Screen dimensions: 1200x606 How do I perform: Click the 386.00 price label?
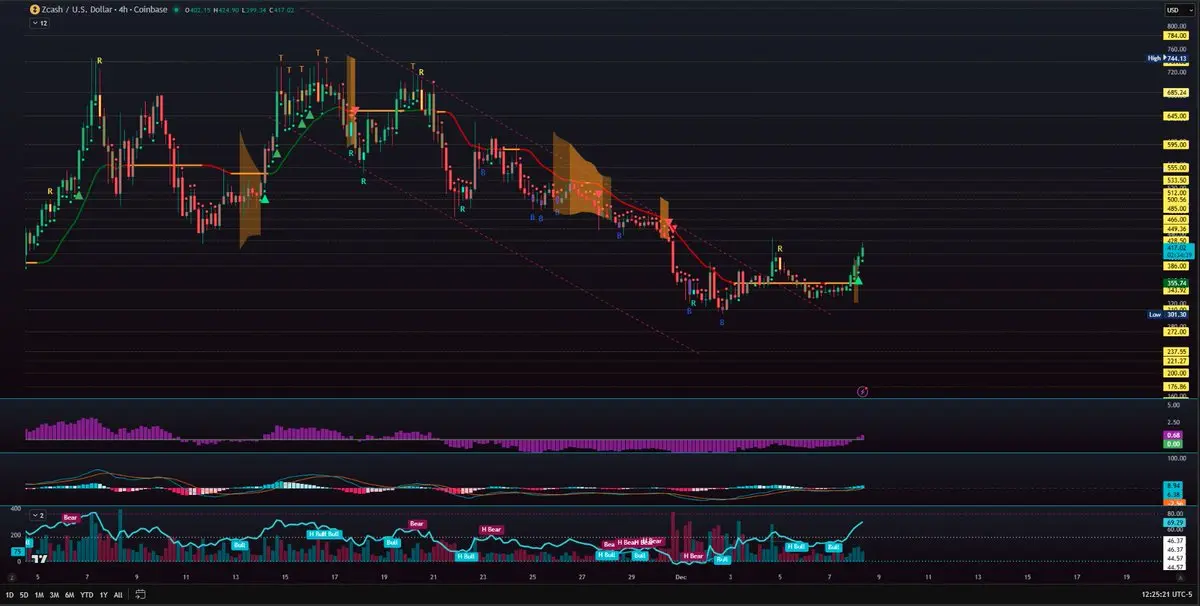click(x=1175, y=266)
